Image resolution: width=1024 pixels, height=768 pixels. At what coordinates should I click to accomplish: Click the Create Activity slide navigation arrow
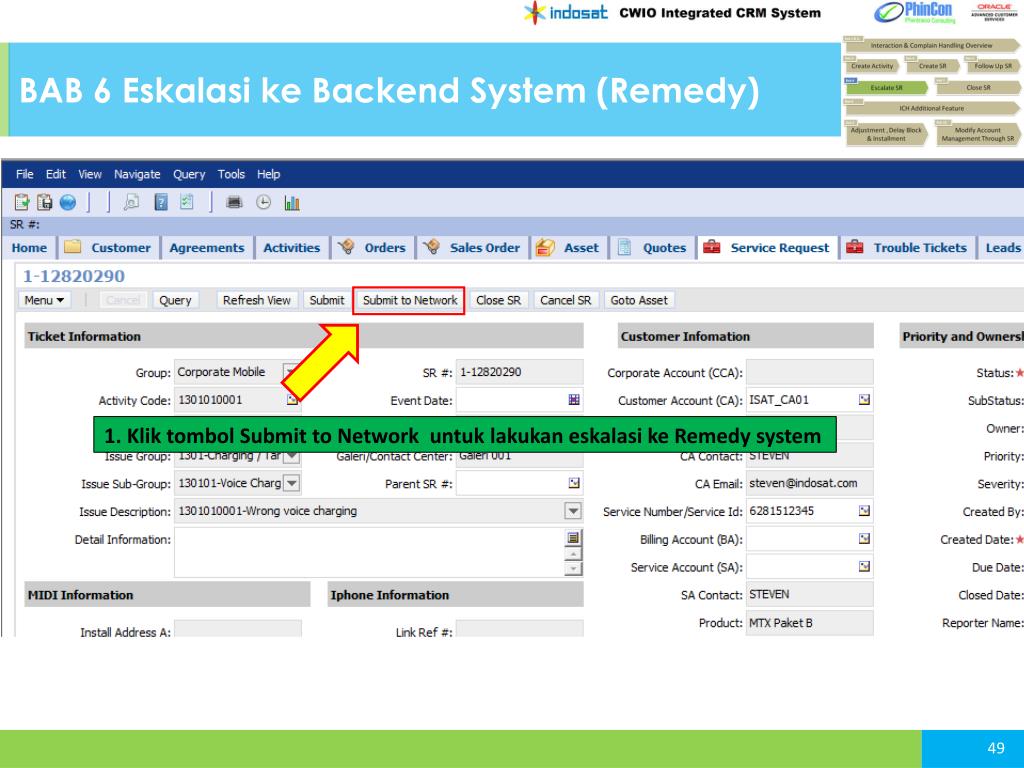click(872, 65)
